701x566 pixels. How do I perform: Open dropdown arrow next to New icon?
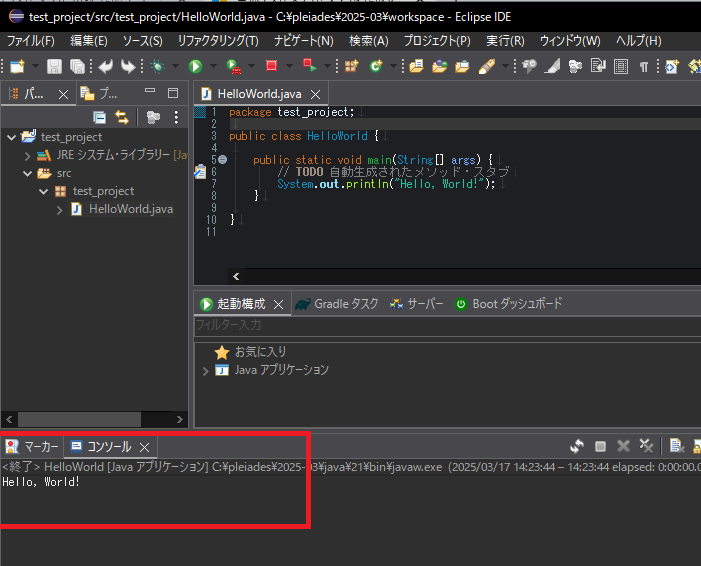click(x=35, y=67)
